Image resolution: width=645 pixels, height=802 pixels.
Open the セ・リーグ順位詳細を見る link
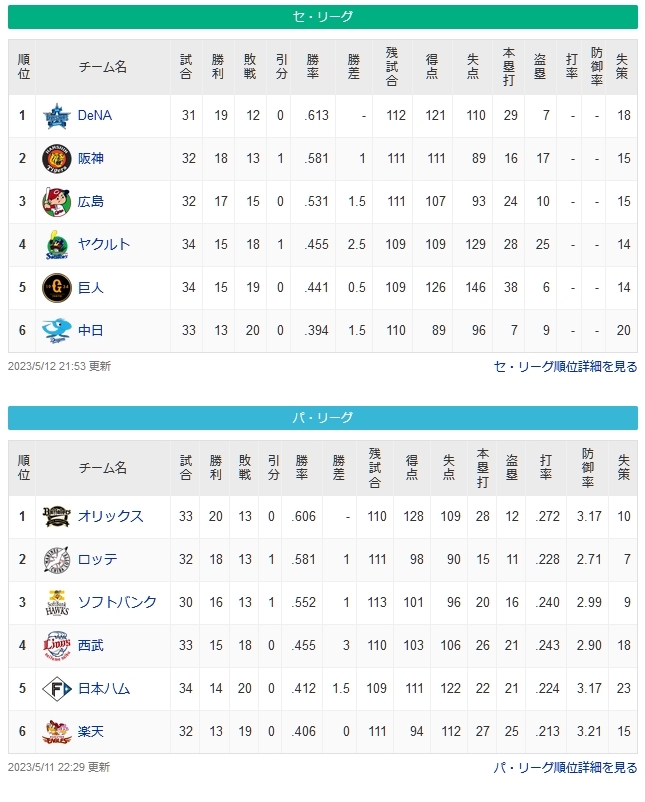tap(565, 367)
